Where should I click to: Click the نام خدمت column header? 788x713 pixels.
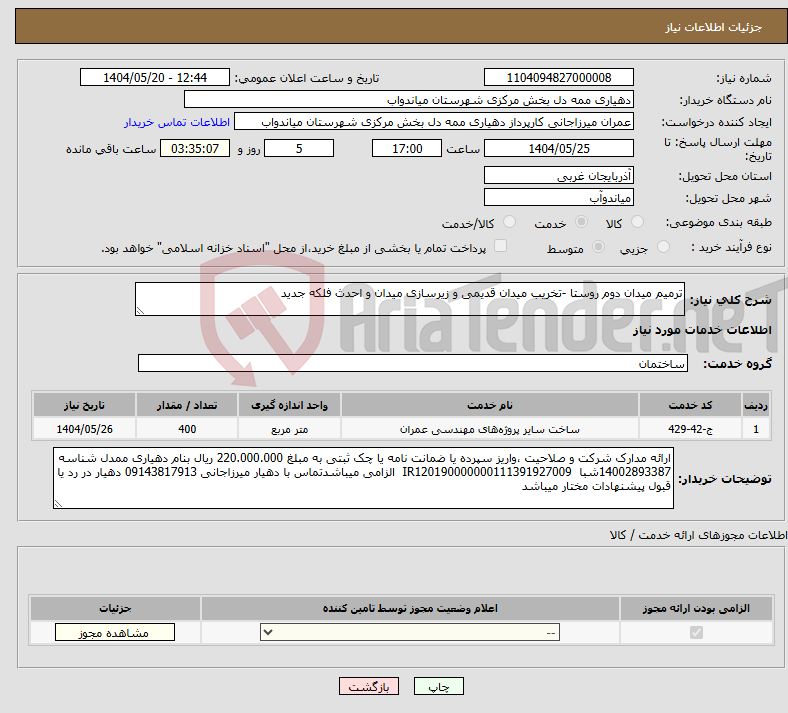(490, 405)
